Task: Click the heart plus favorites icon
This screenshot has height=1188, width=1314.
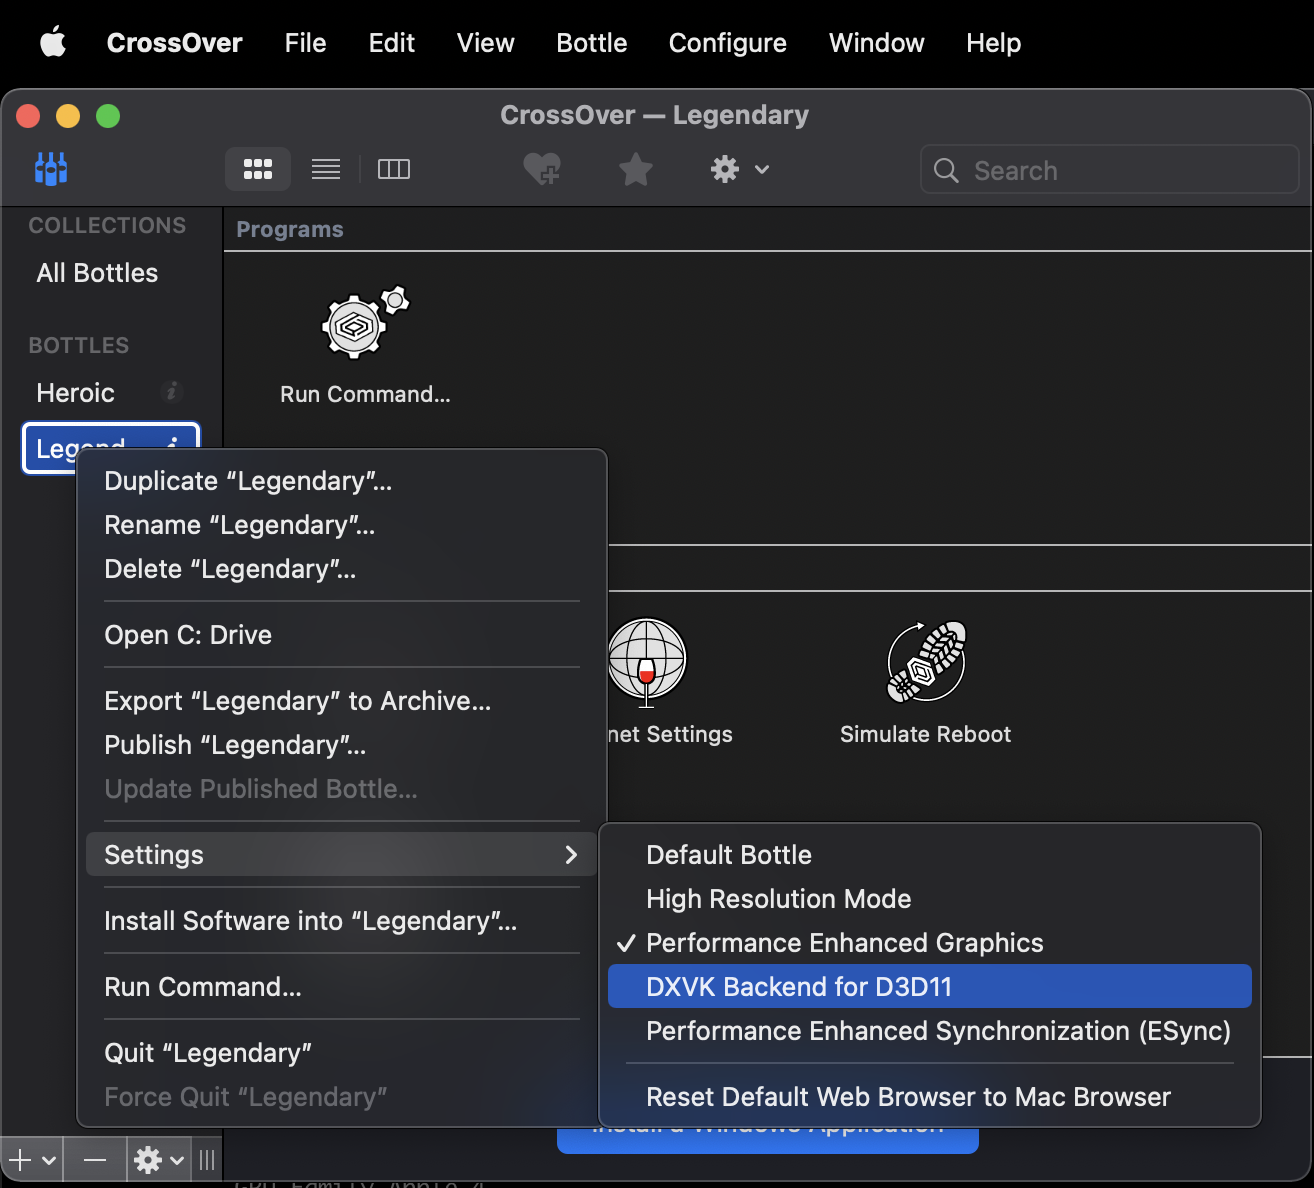Action: coord(542,169)
